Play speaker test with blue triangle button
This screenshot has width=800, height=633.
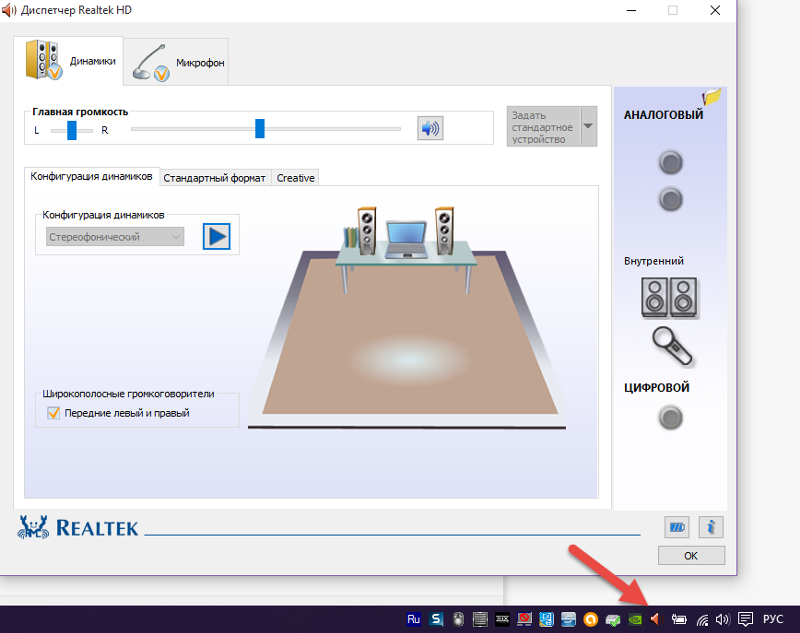[217, 237]
